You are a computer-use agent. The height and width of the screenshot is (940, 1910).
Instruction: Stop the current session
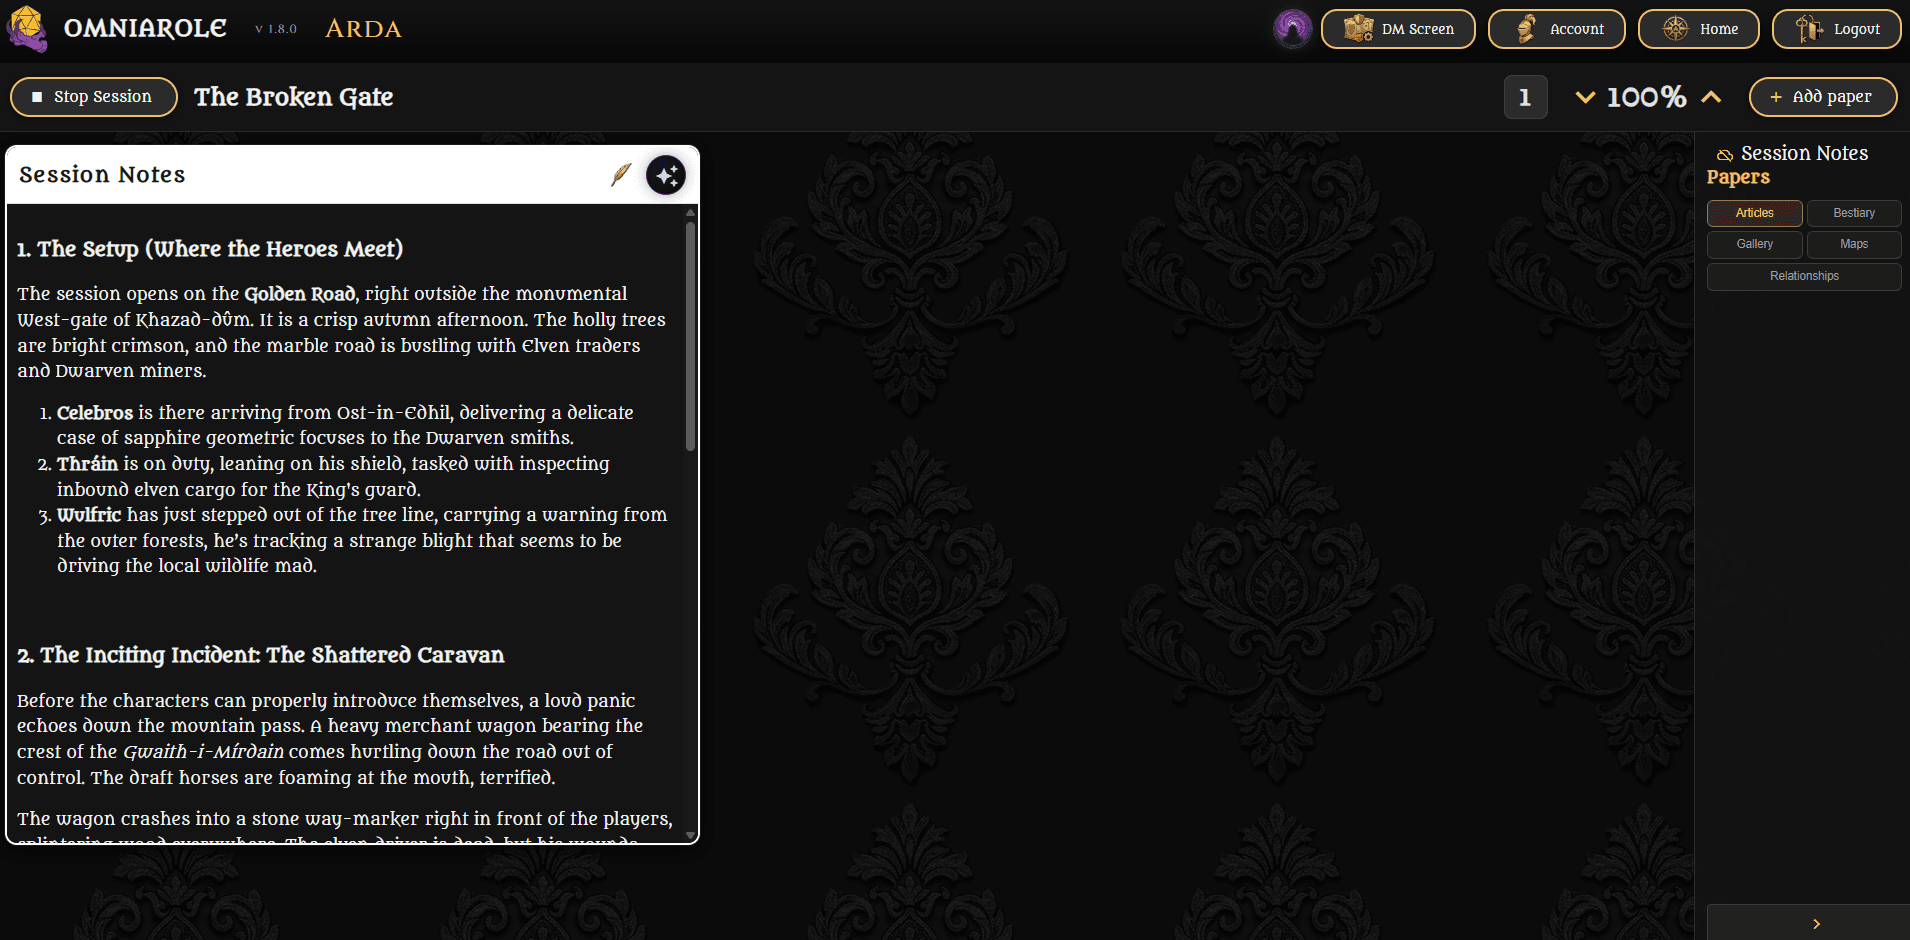(x=94, y=97)
